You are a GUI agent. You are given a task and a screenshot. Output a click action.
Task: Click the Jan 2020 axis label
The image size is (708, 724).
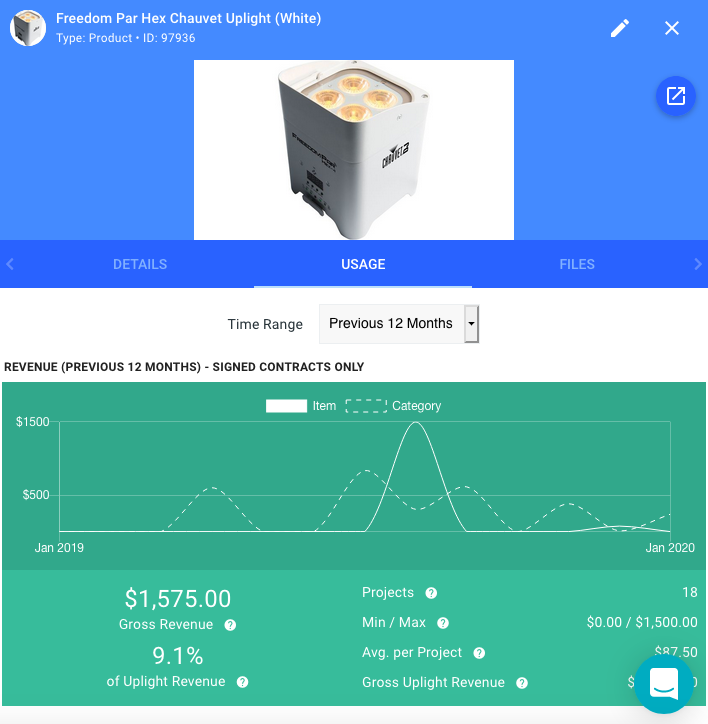click(670, 548)
